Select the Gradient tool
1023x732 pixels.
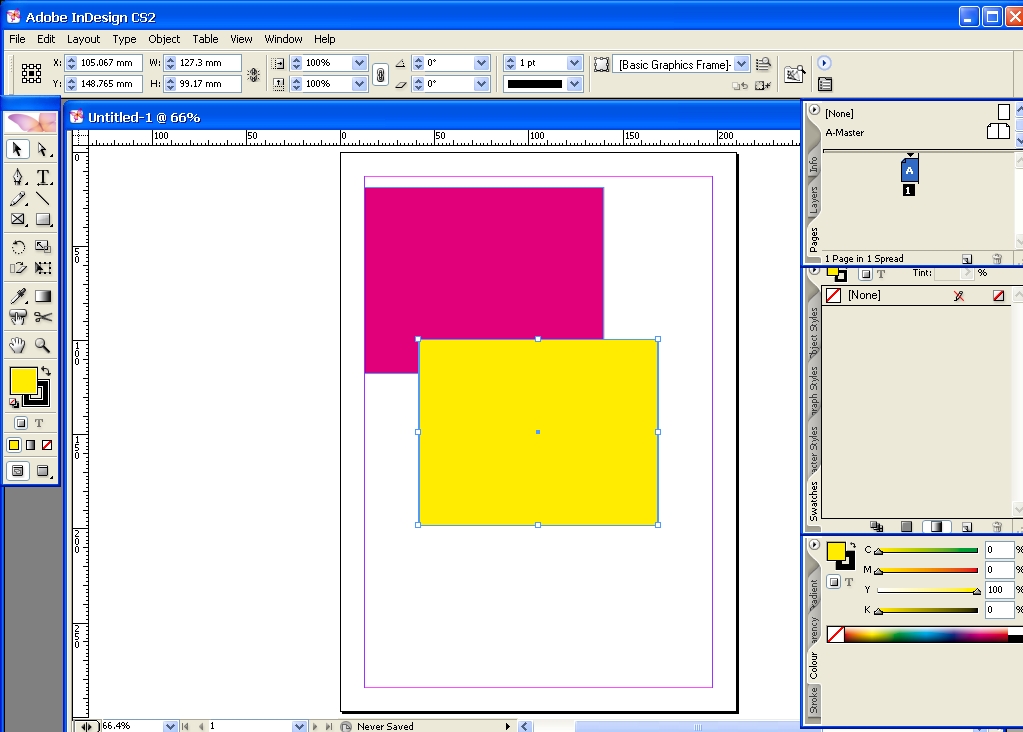point(42,296)
